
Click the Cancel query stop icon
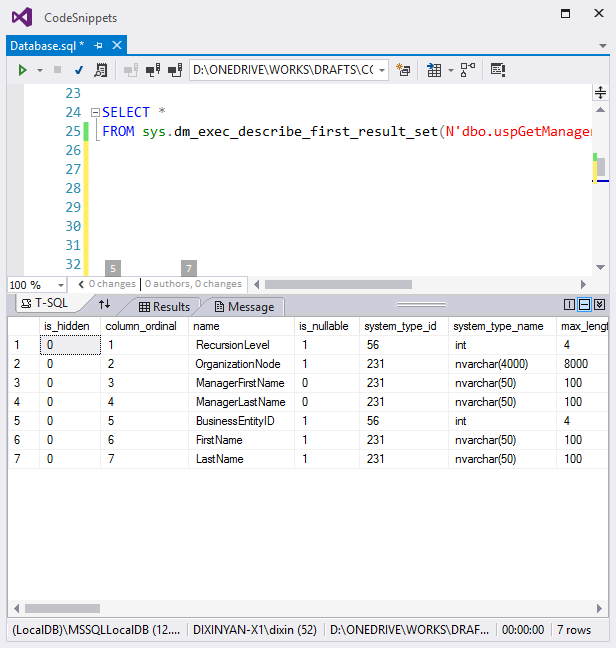pyautogui.click(x=57, y=70)
